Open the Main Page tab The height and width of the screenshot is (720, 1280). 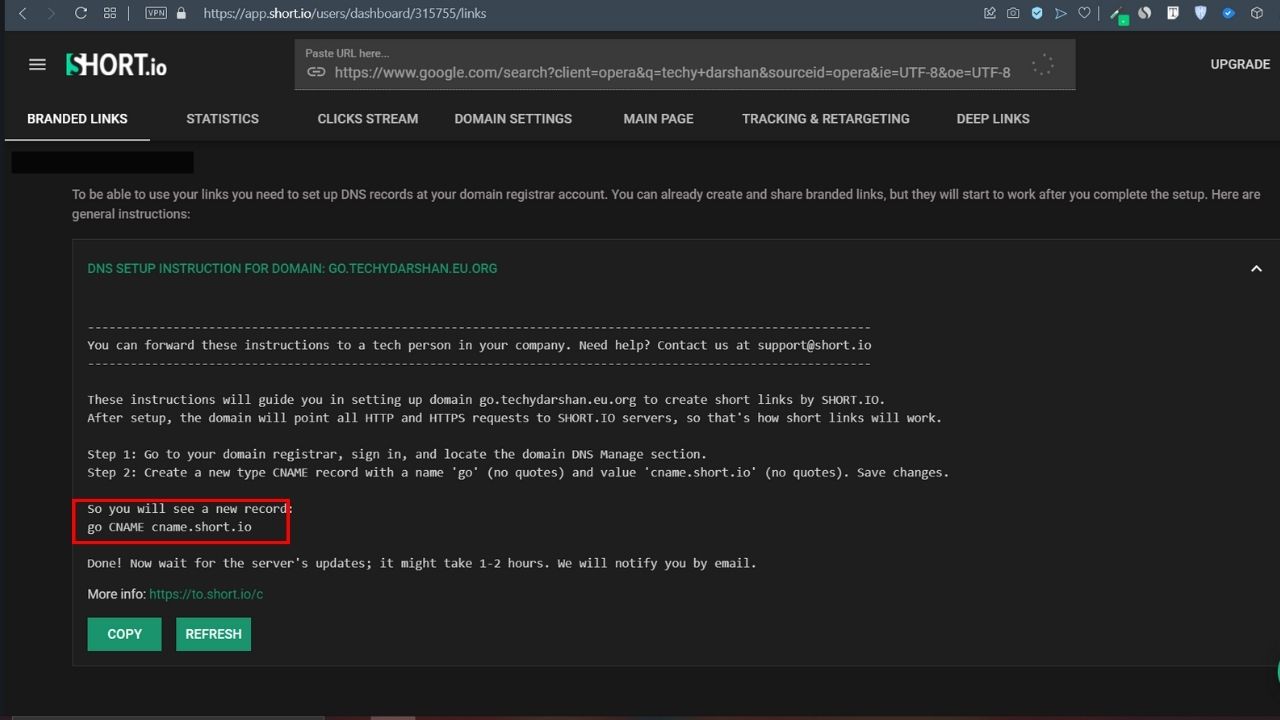658,118
